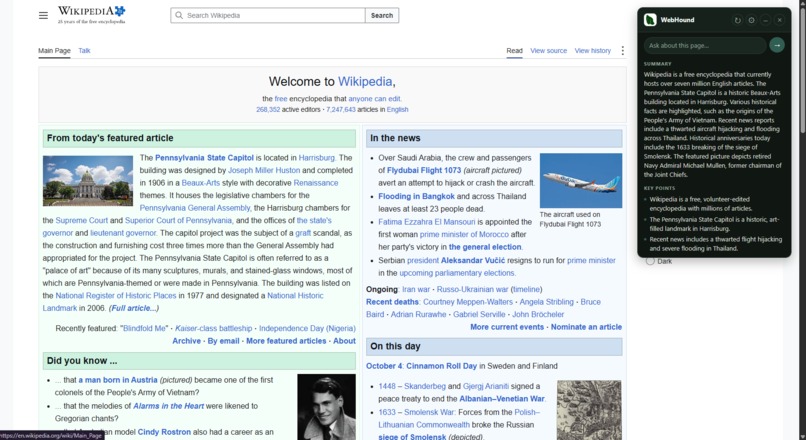
Task: Open the View source tab
Action: coord(548,50)
